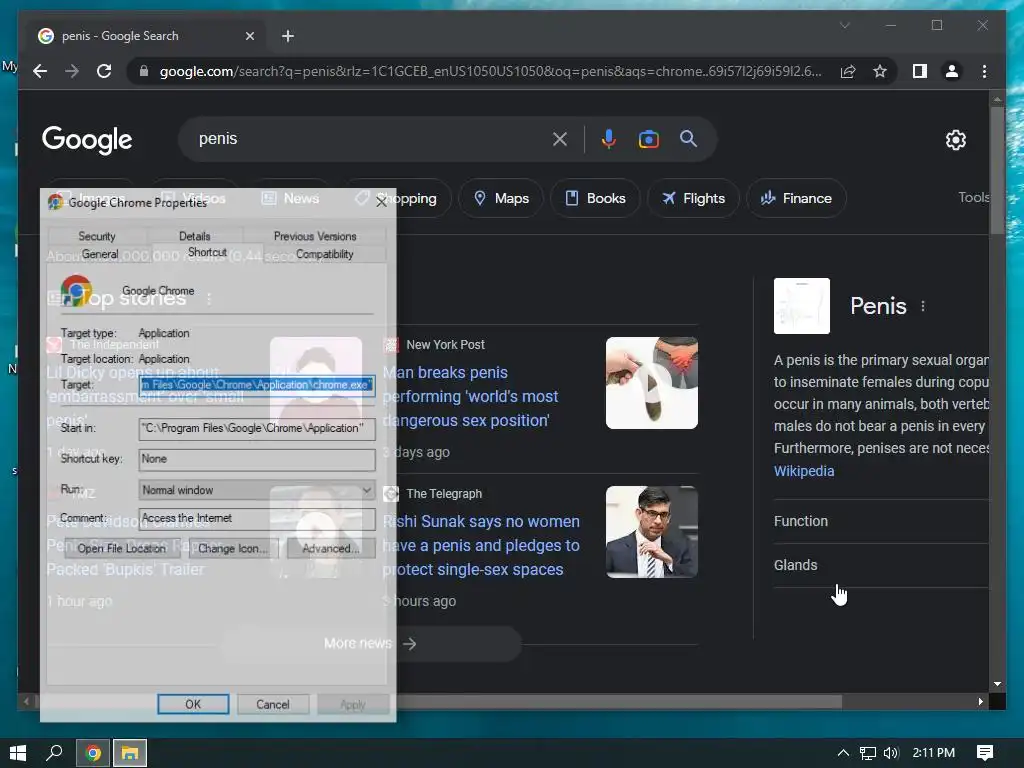This screenshot has width=1024, height=768.
Task: Click the Chrome address bar URL
Action: click(x=490, y=71)
